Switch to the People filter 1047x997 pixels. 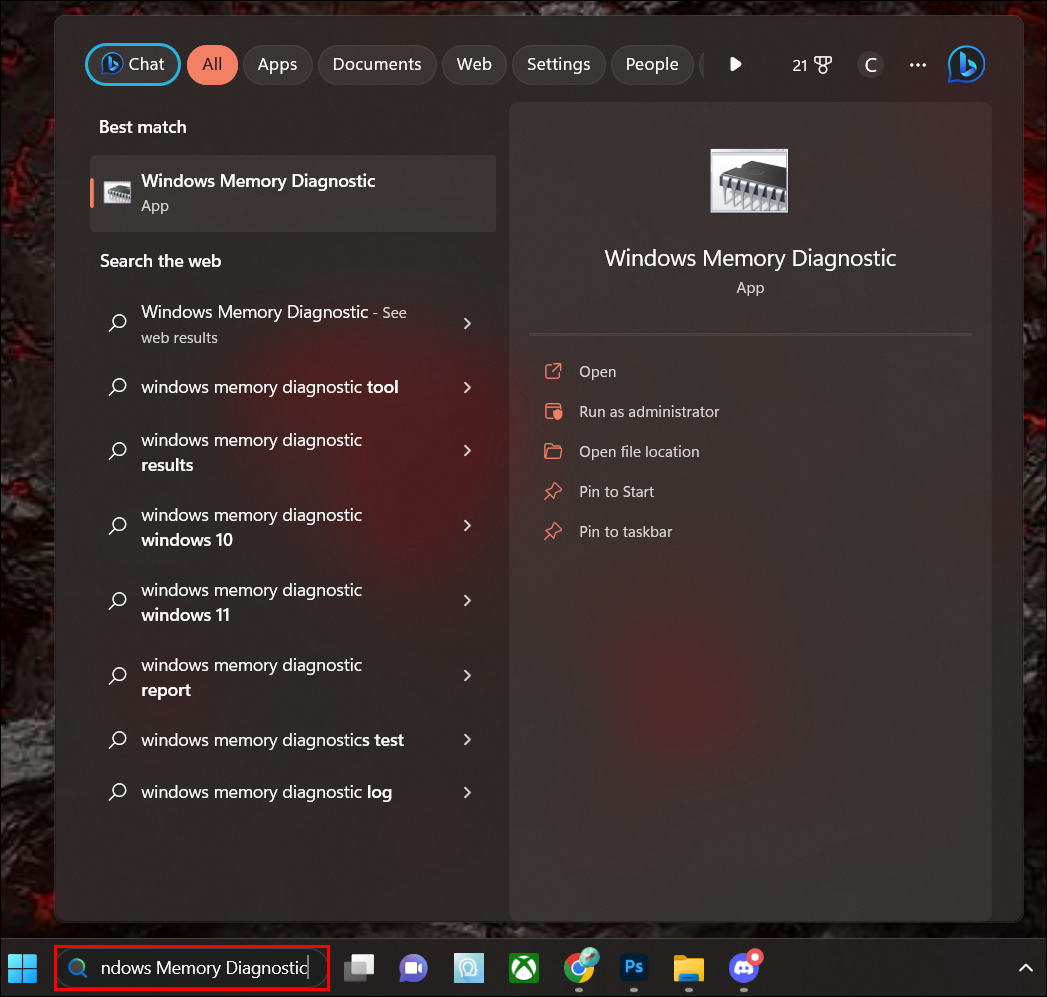tap(652, 65)
